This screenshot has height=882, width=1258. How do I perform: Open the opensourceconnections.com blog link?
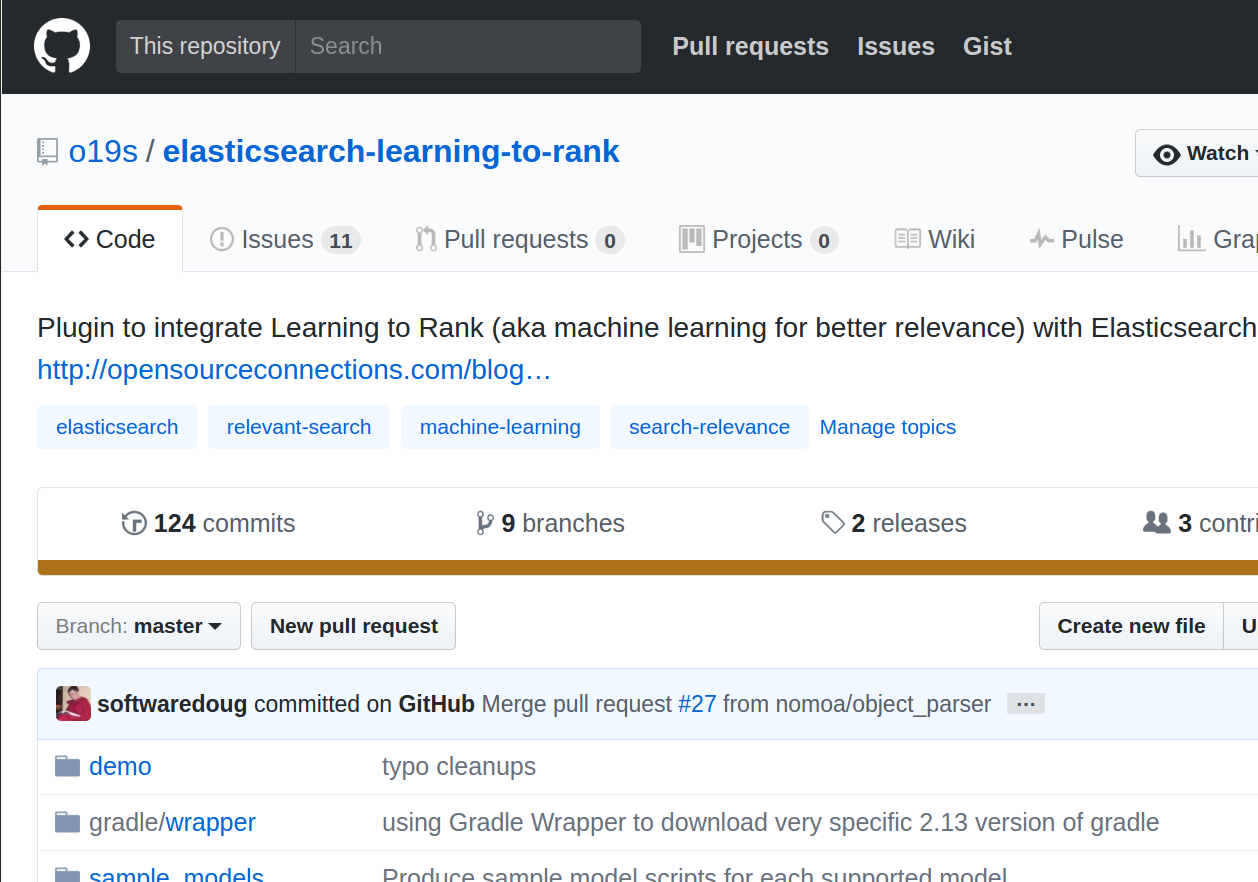pyautogui.click(x=294, y=370)
